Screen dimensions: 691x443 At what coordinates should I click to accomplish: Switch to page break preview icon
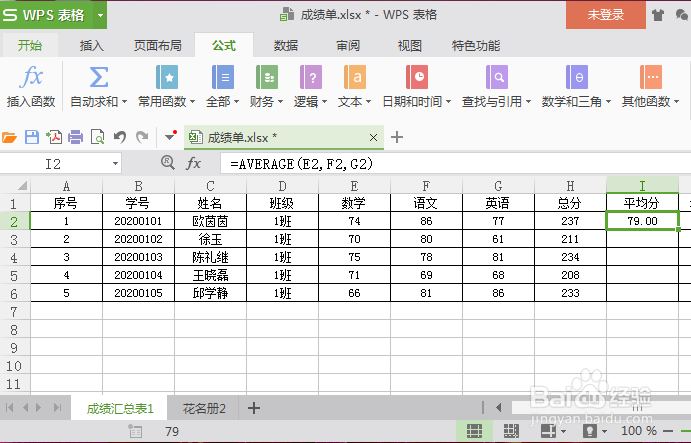511,431
